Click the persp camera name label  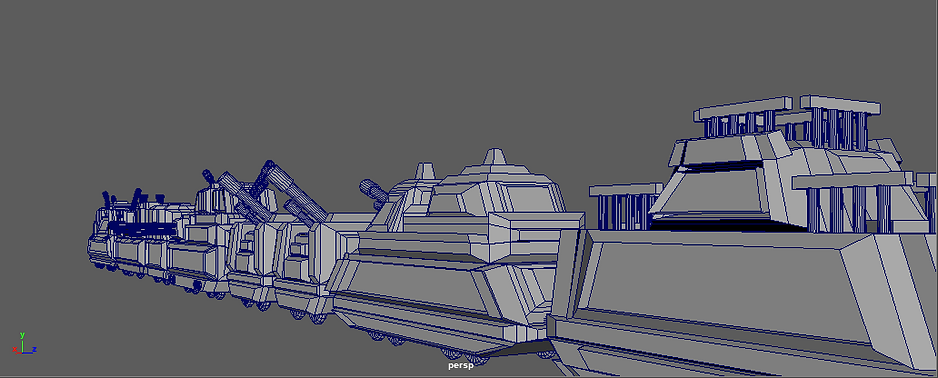pyautogui.click(x=461, y=365)
